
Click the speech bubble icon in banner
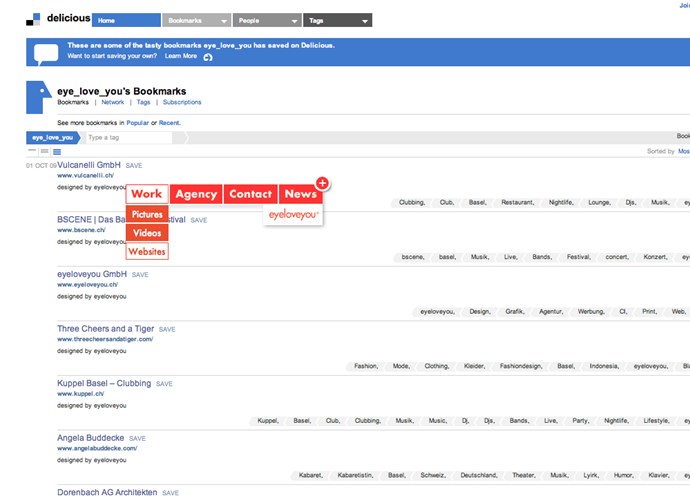click(46, 54)
